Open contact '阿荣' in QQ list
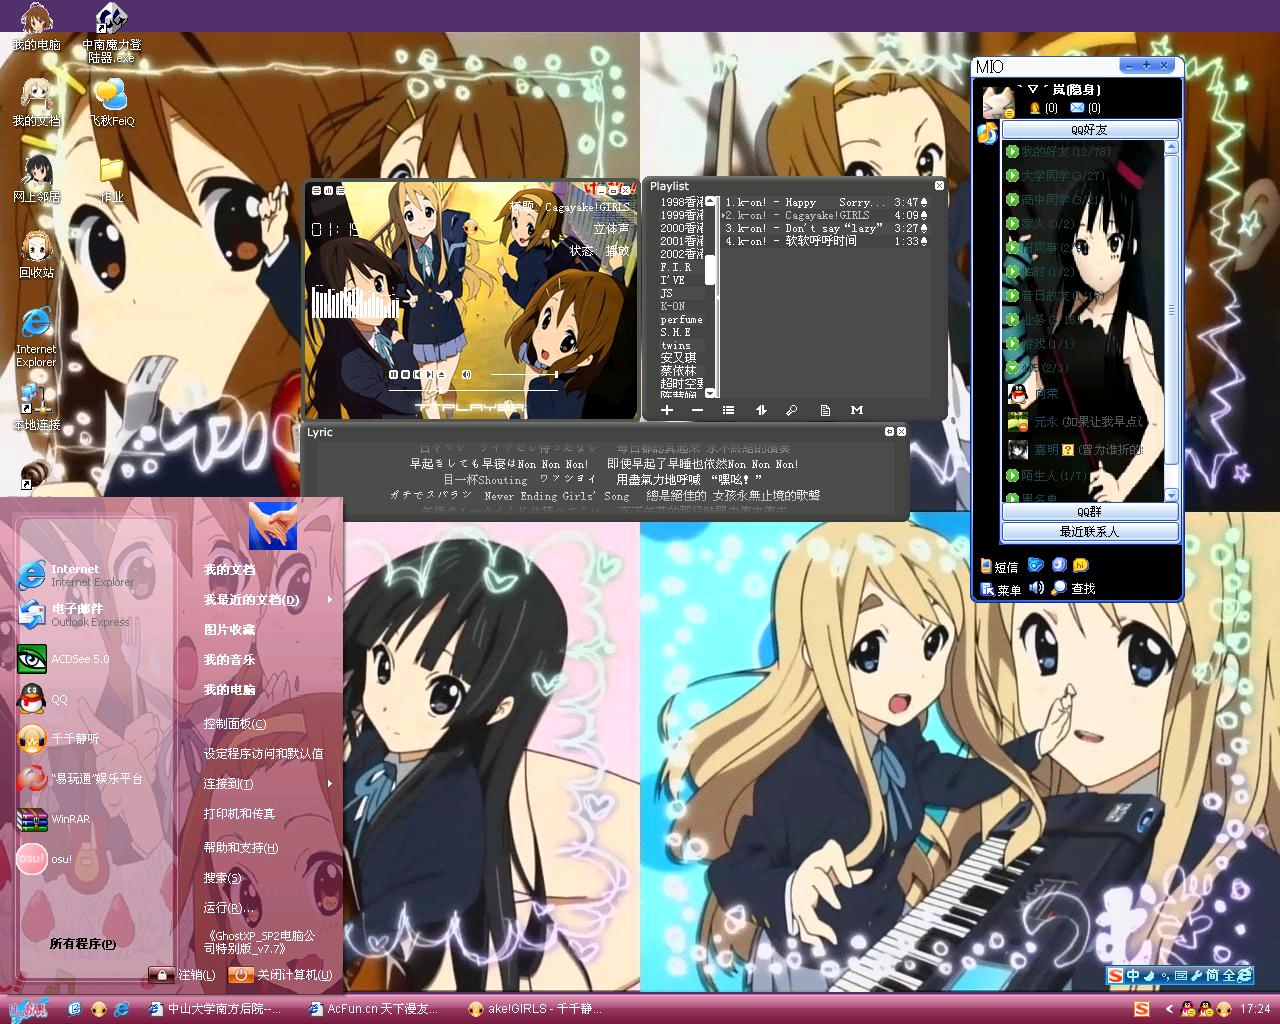Image resolution: width=1280 pixels, height=1024 pixels. tap(1035, 394)
